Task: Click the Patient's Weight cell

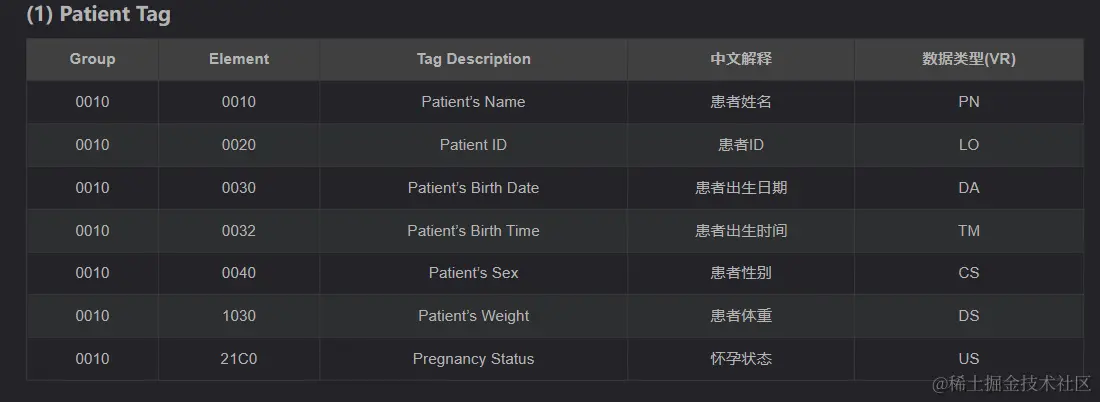Action: 473,316
